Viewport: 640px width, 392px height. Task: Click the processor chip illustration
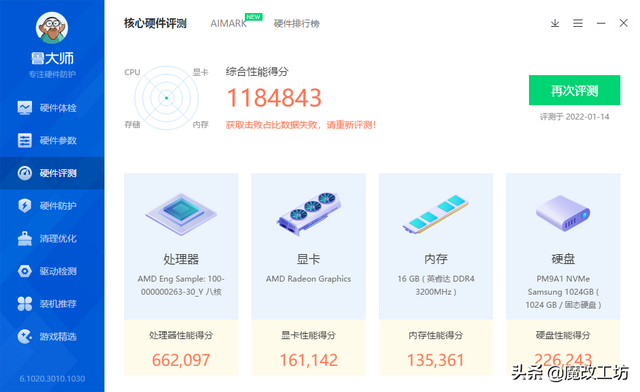click(181, 214)
